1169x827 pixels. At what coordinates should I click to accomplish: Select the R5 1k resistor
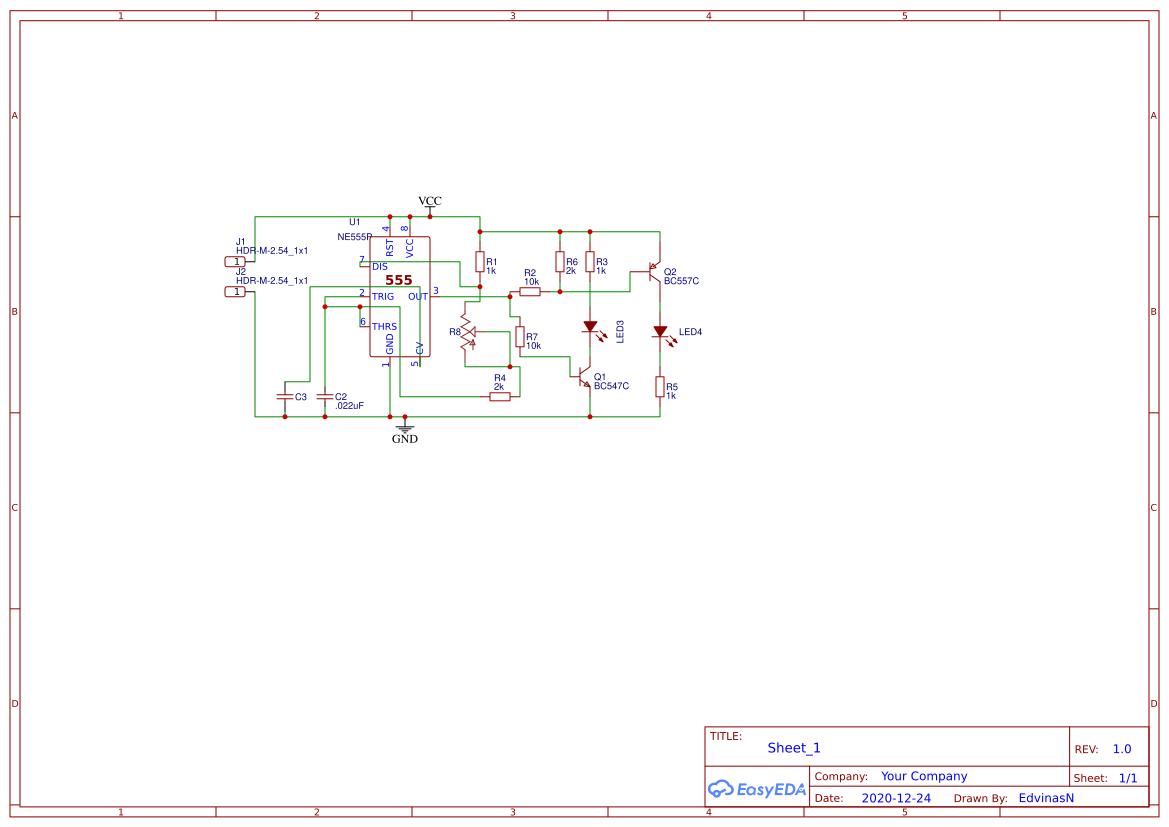pyautogui.click(x=660, y=386)
